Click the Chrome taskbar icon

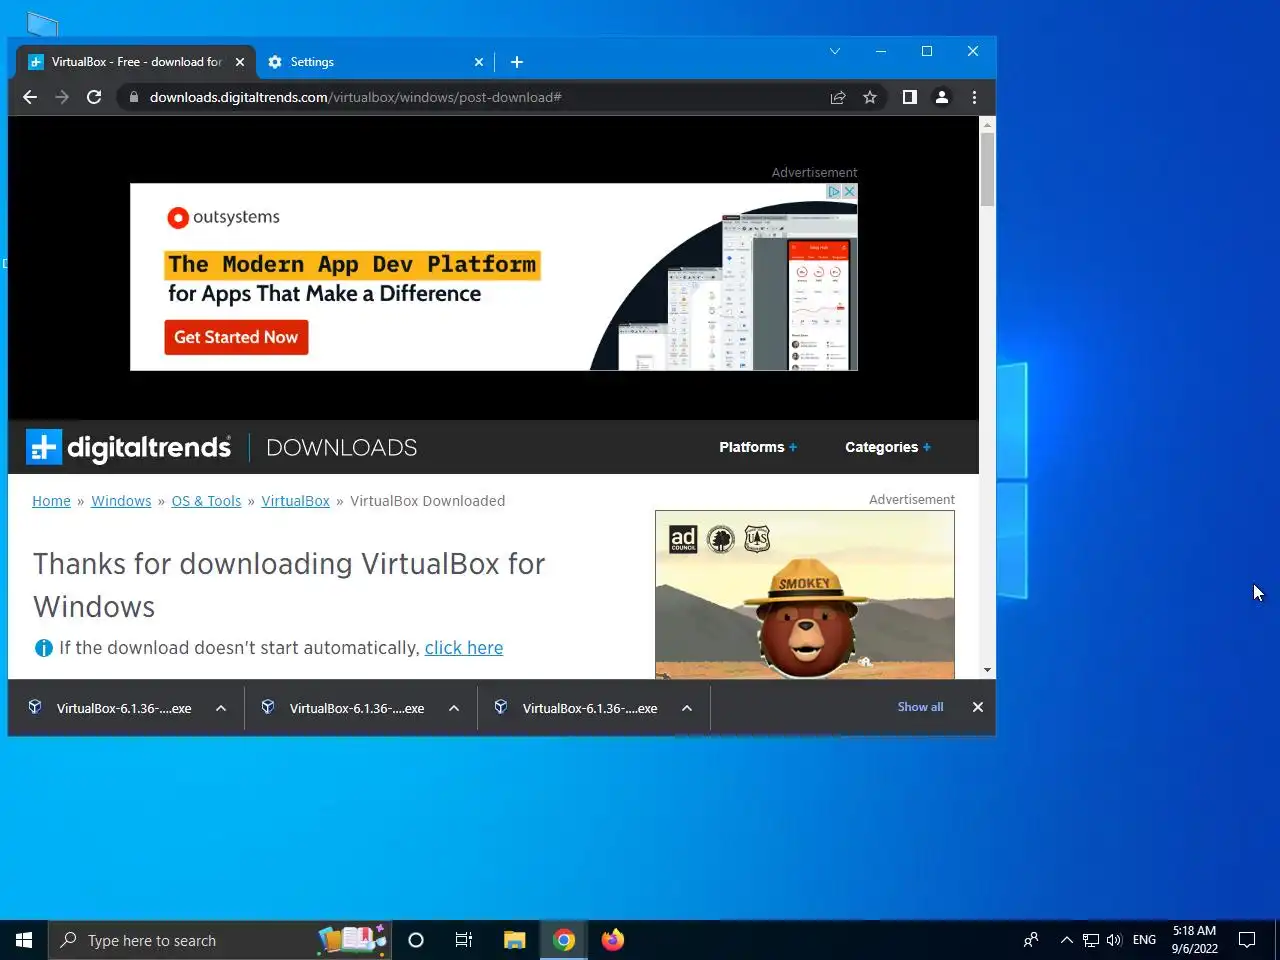(564, 940)
